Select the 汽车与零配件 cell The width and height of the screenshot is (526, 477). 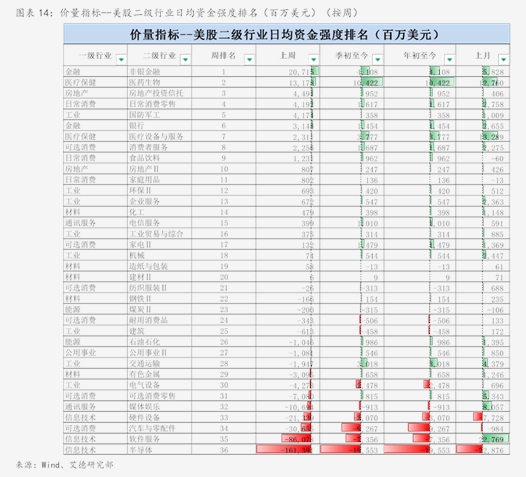point(160,428)
